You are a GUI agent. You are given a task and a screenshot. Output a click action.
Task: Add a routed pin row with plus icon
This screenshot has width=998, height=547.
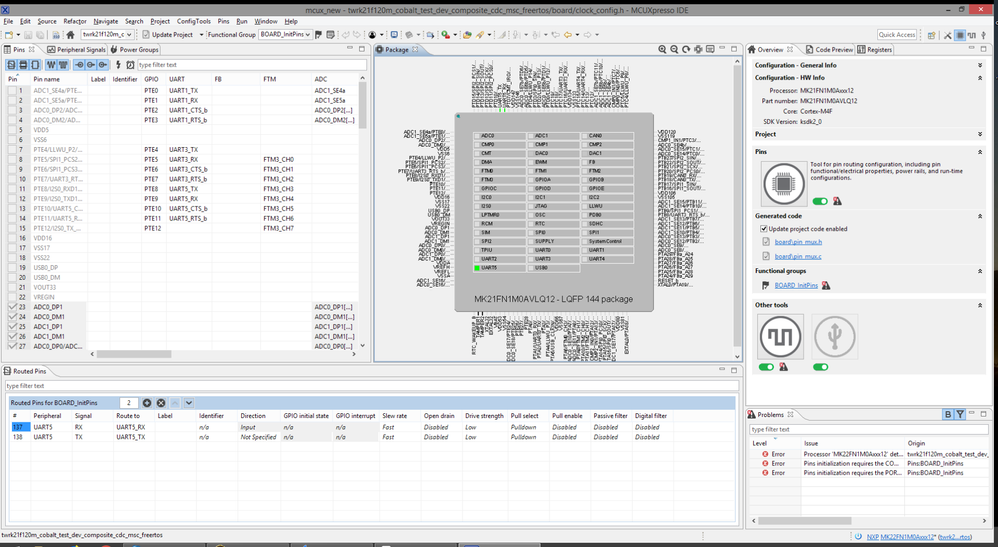[x=147, y=403]
